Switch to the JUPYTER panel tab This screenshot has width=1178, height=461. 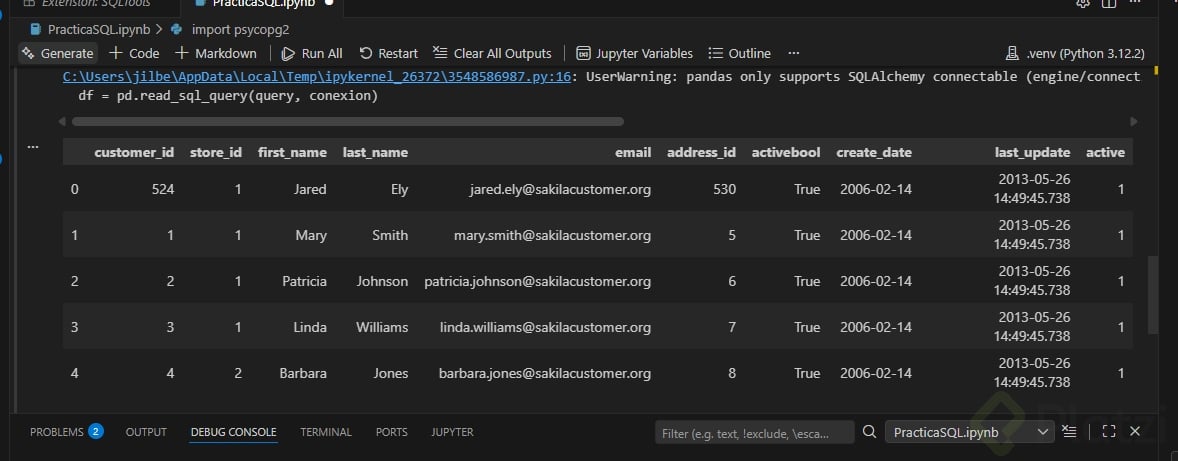(452, 432)
